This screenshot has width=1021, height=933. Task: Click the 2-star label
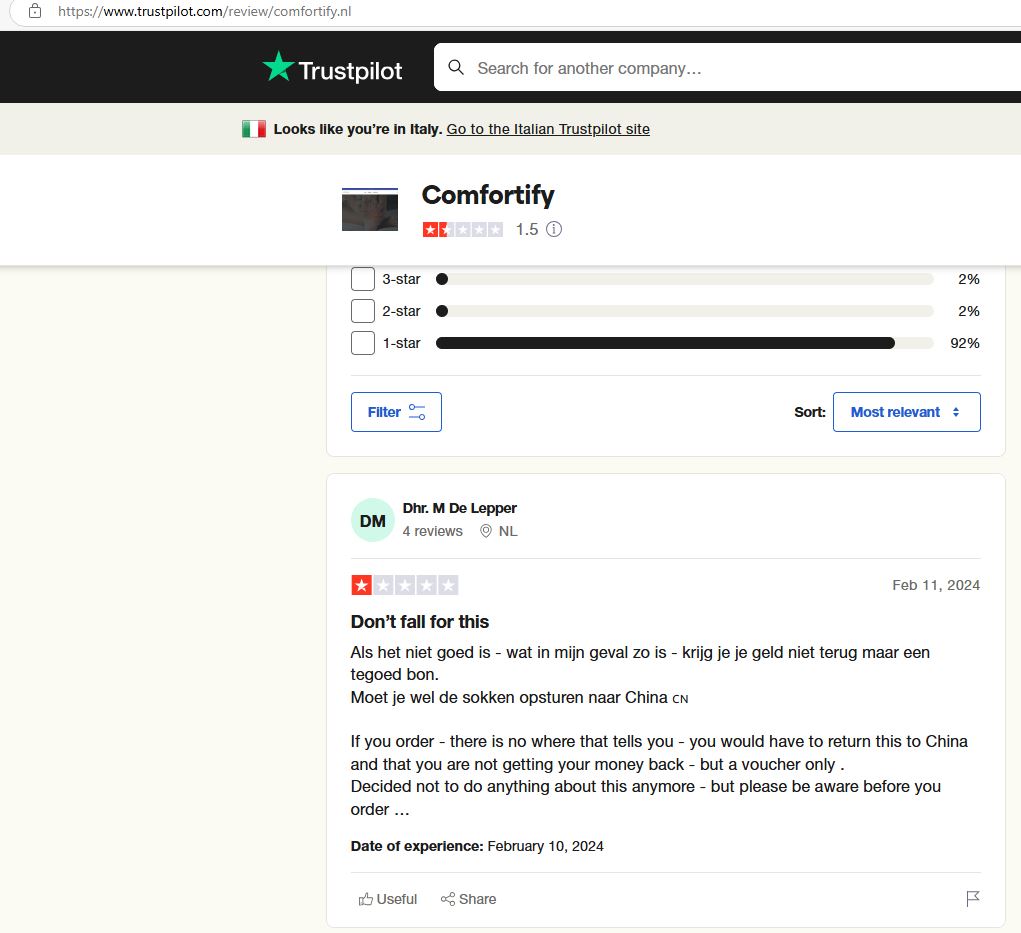(x=401, y=311)
